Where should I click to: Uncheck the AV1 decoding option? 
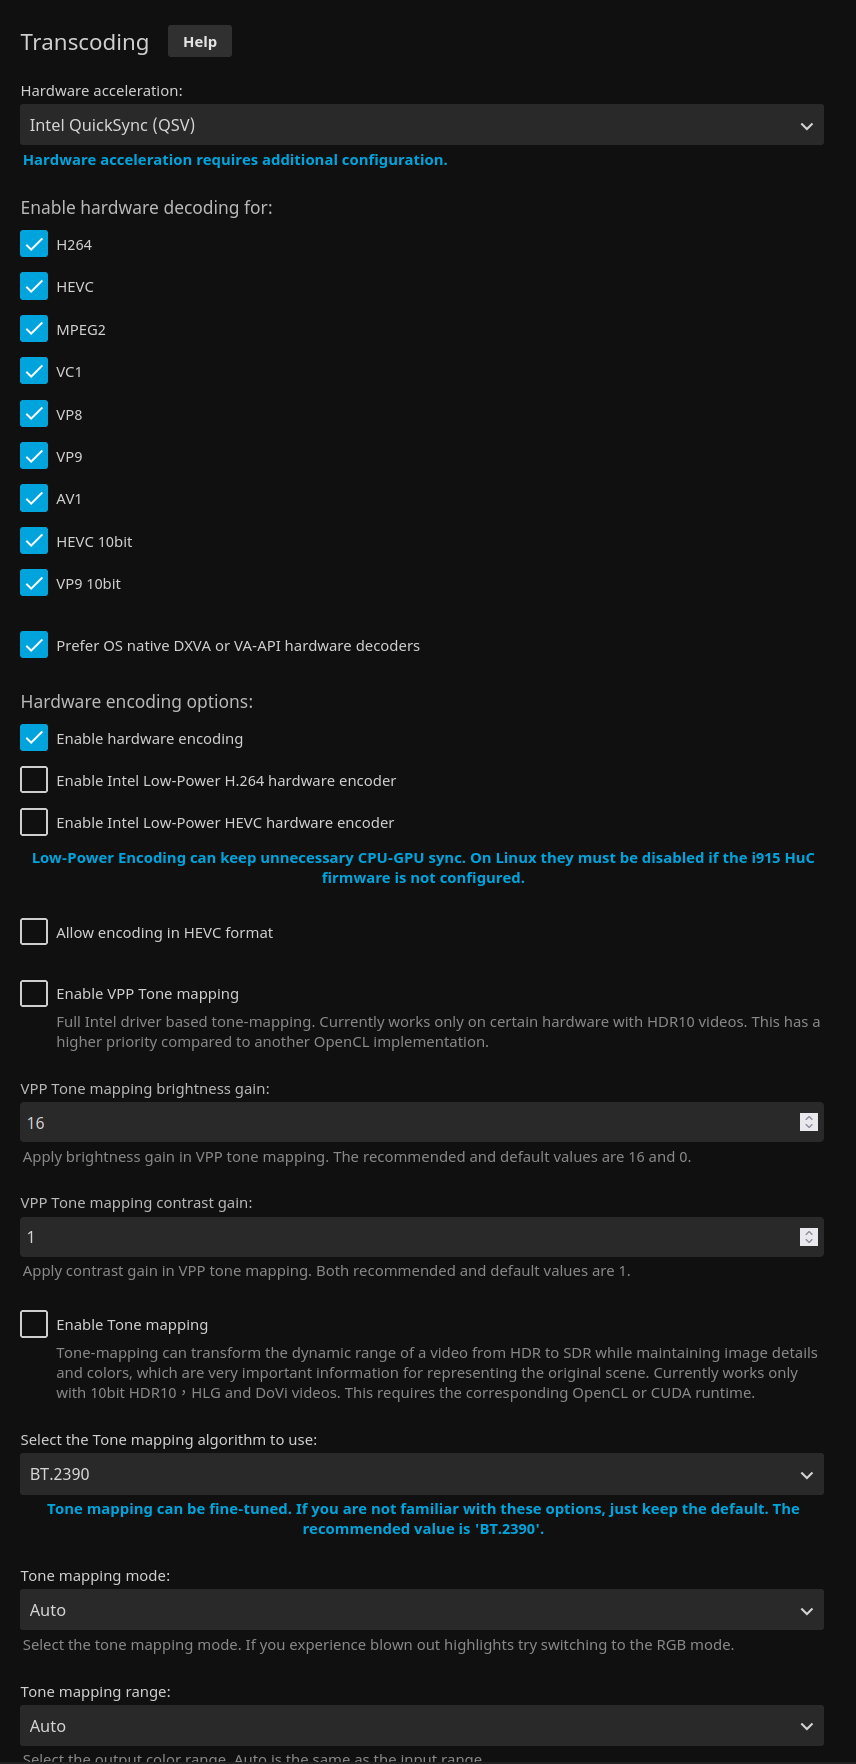pyautogui.click(x=34, y=498)
